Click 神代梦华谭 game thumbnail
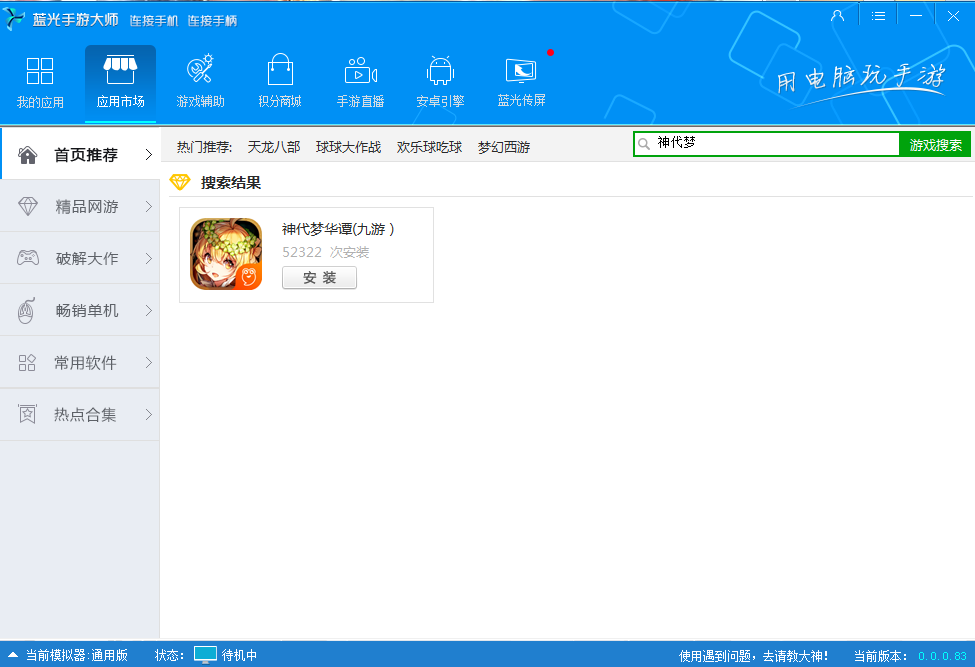The height and width of the screenshot is (667, 975). tap(226, 254)
